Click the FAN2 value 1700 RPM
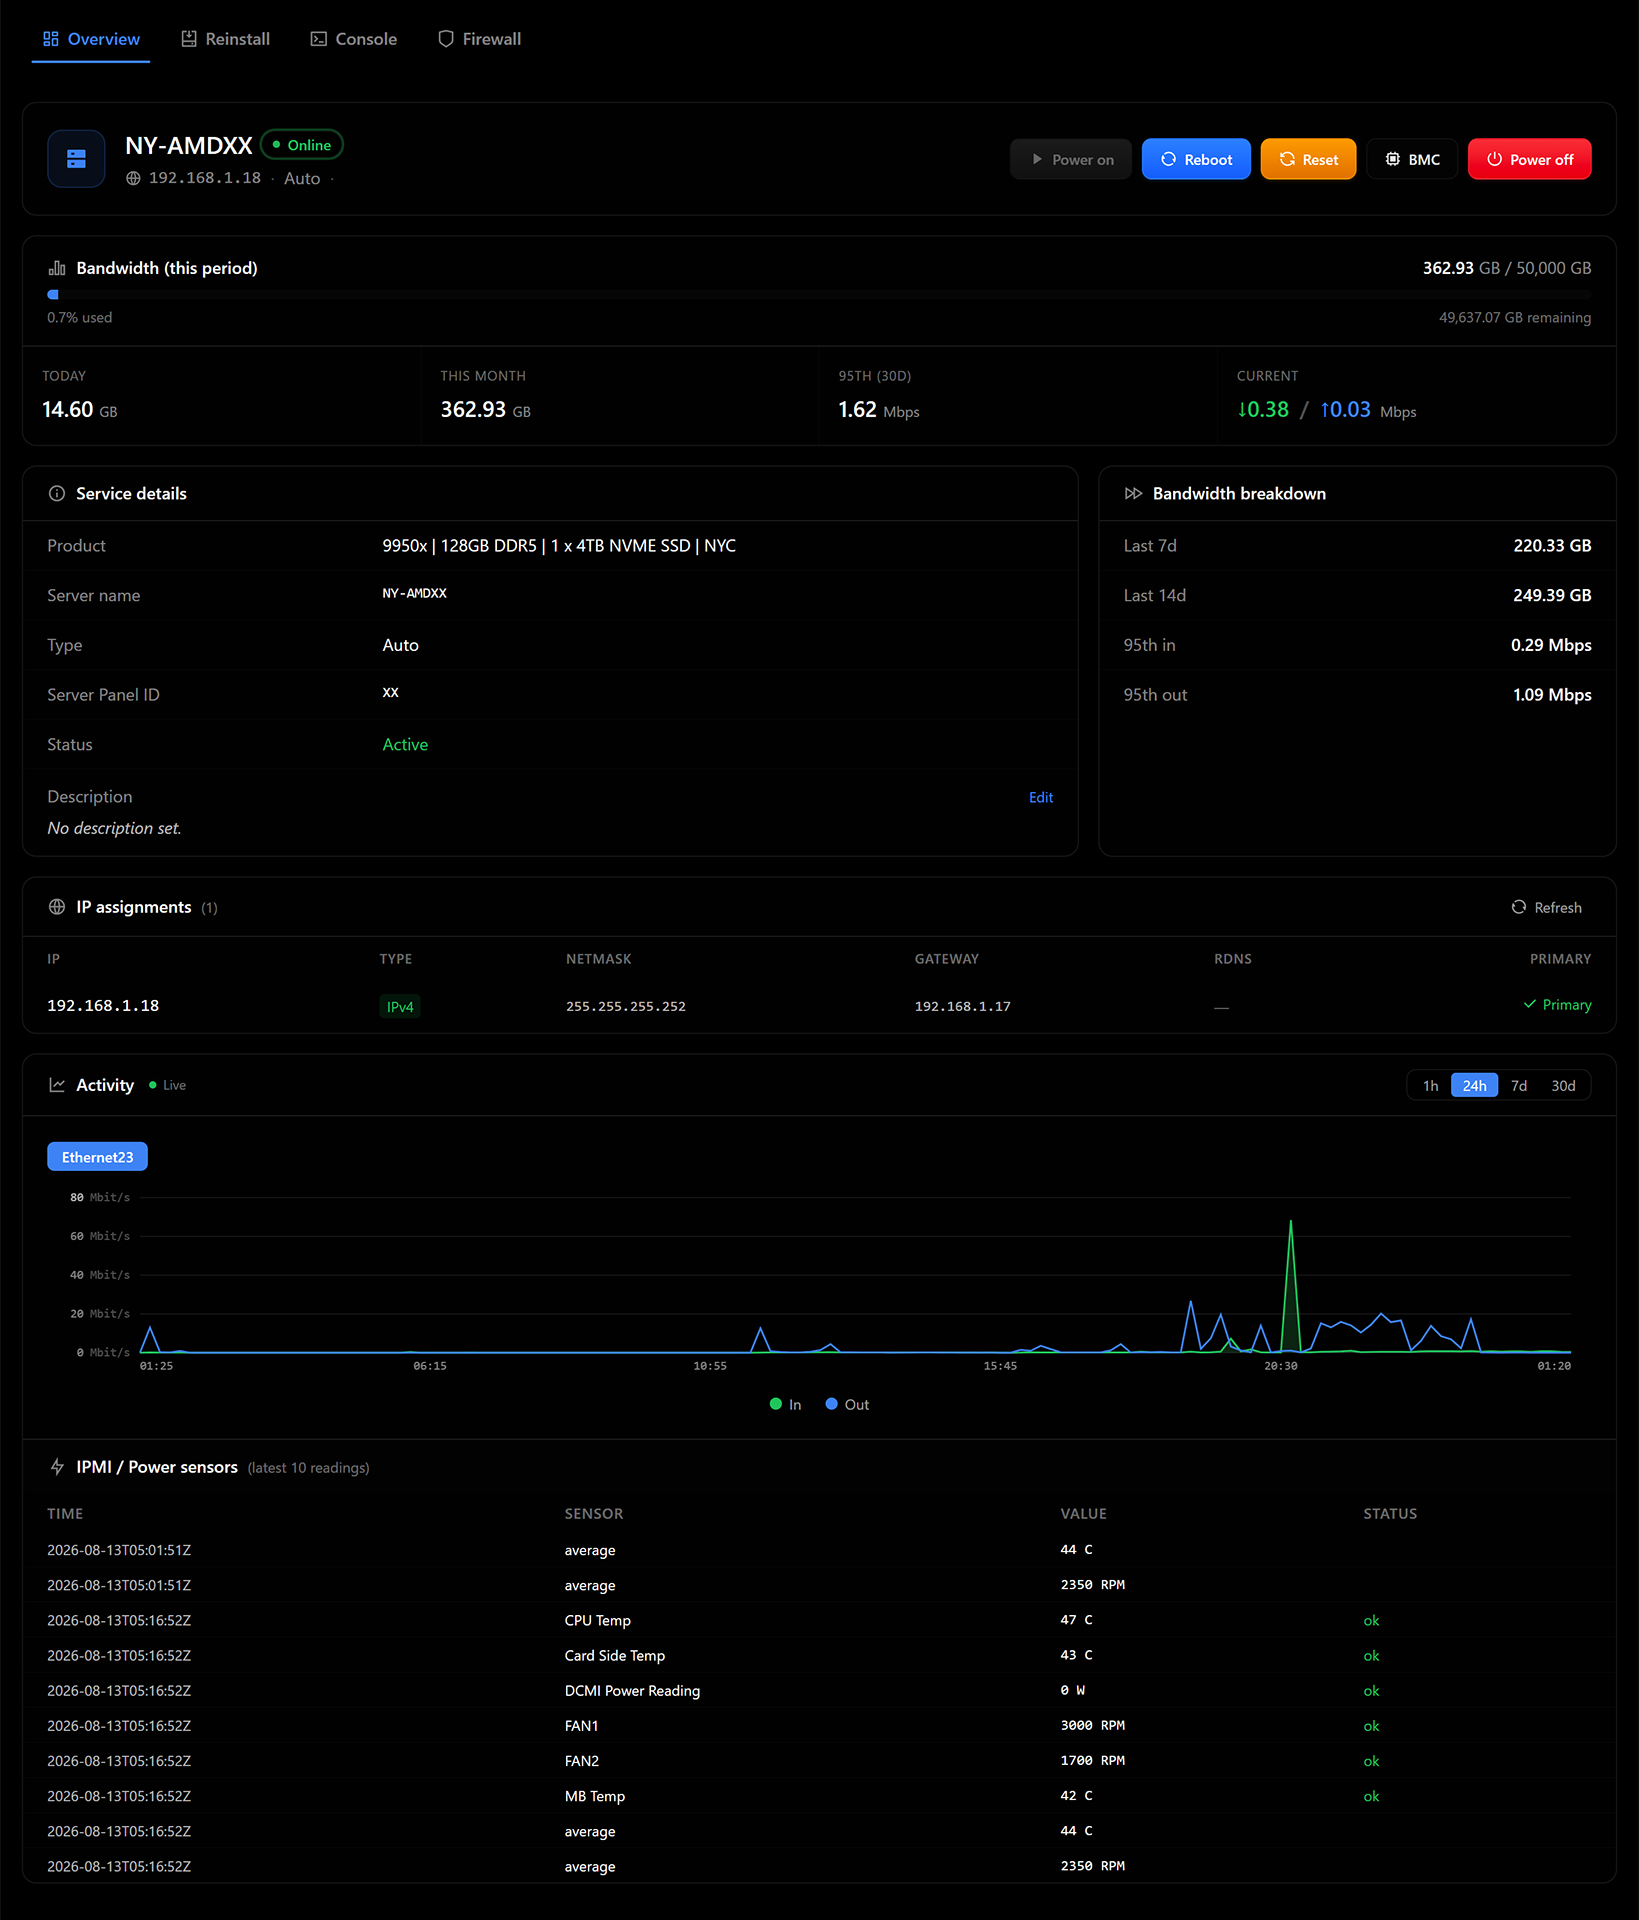Viewport: 1639px width, 1920px height. point(1093,1761)
